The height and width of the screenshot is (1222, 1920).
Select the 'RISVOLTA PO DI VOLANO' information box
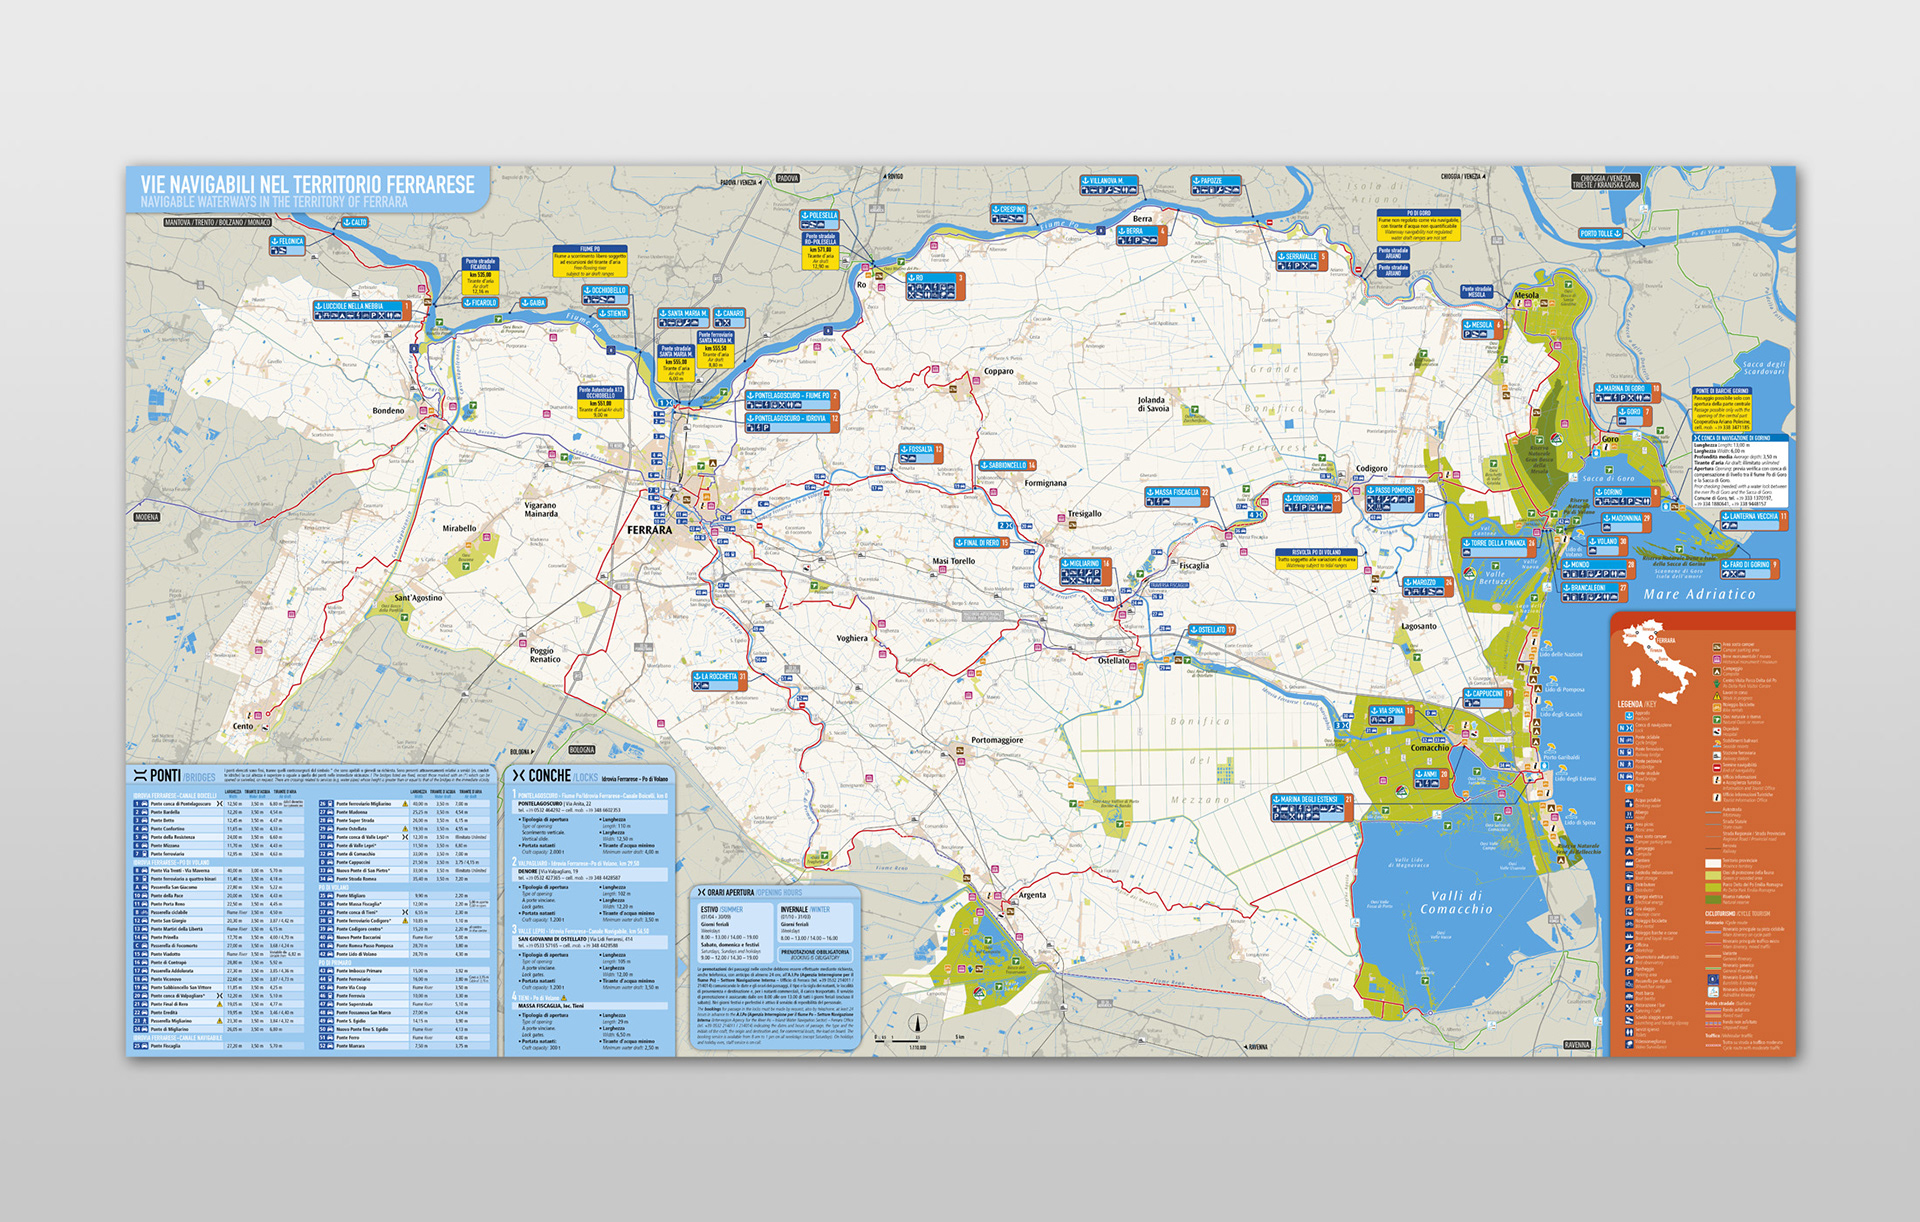[x=1316, y=559]
